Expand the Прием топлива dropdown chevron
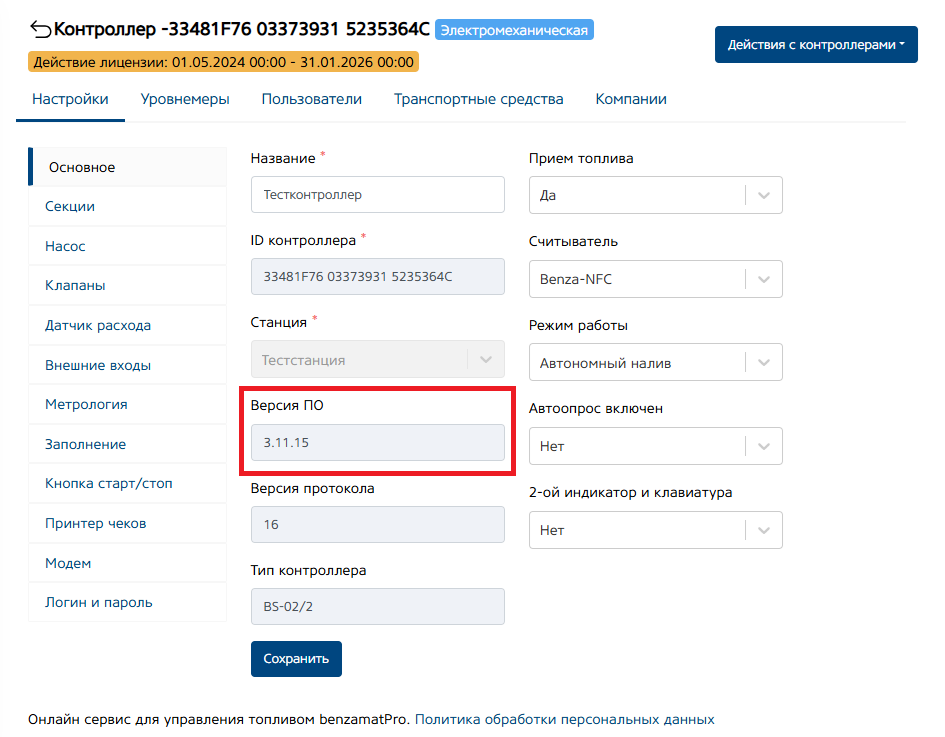The width and height of the screenshot is (945, 737). (x=764, y=195)
